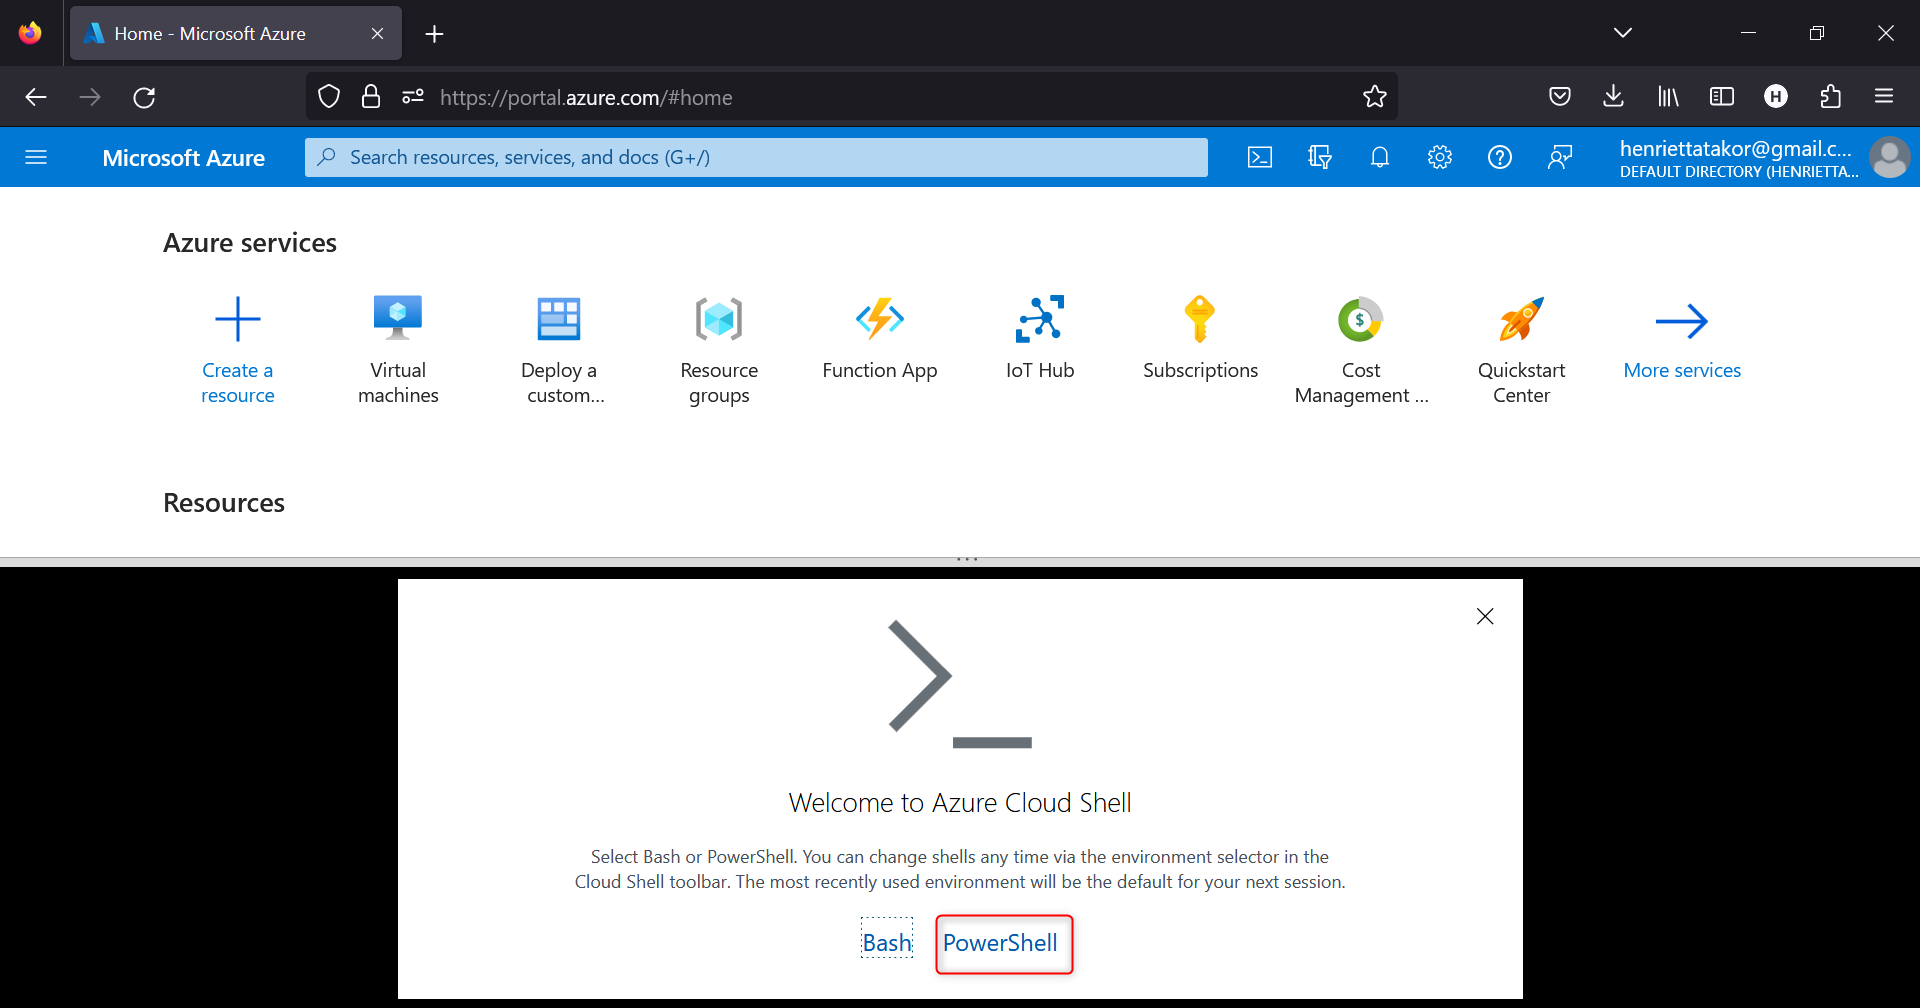Image resolution: width=1920 pixels, height=1008 pixels.
Task: Click the Subscriptions label
Action: (1200, 371)
